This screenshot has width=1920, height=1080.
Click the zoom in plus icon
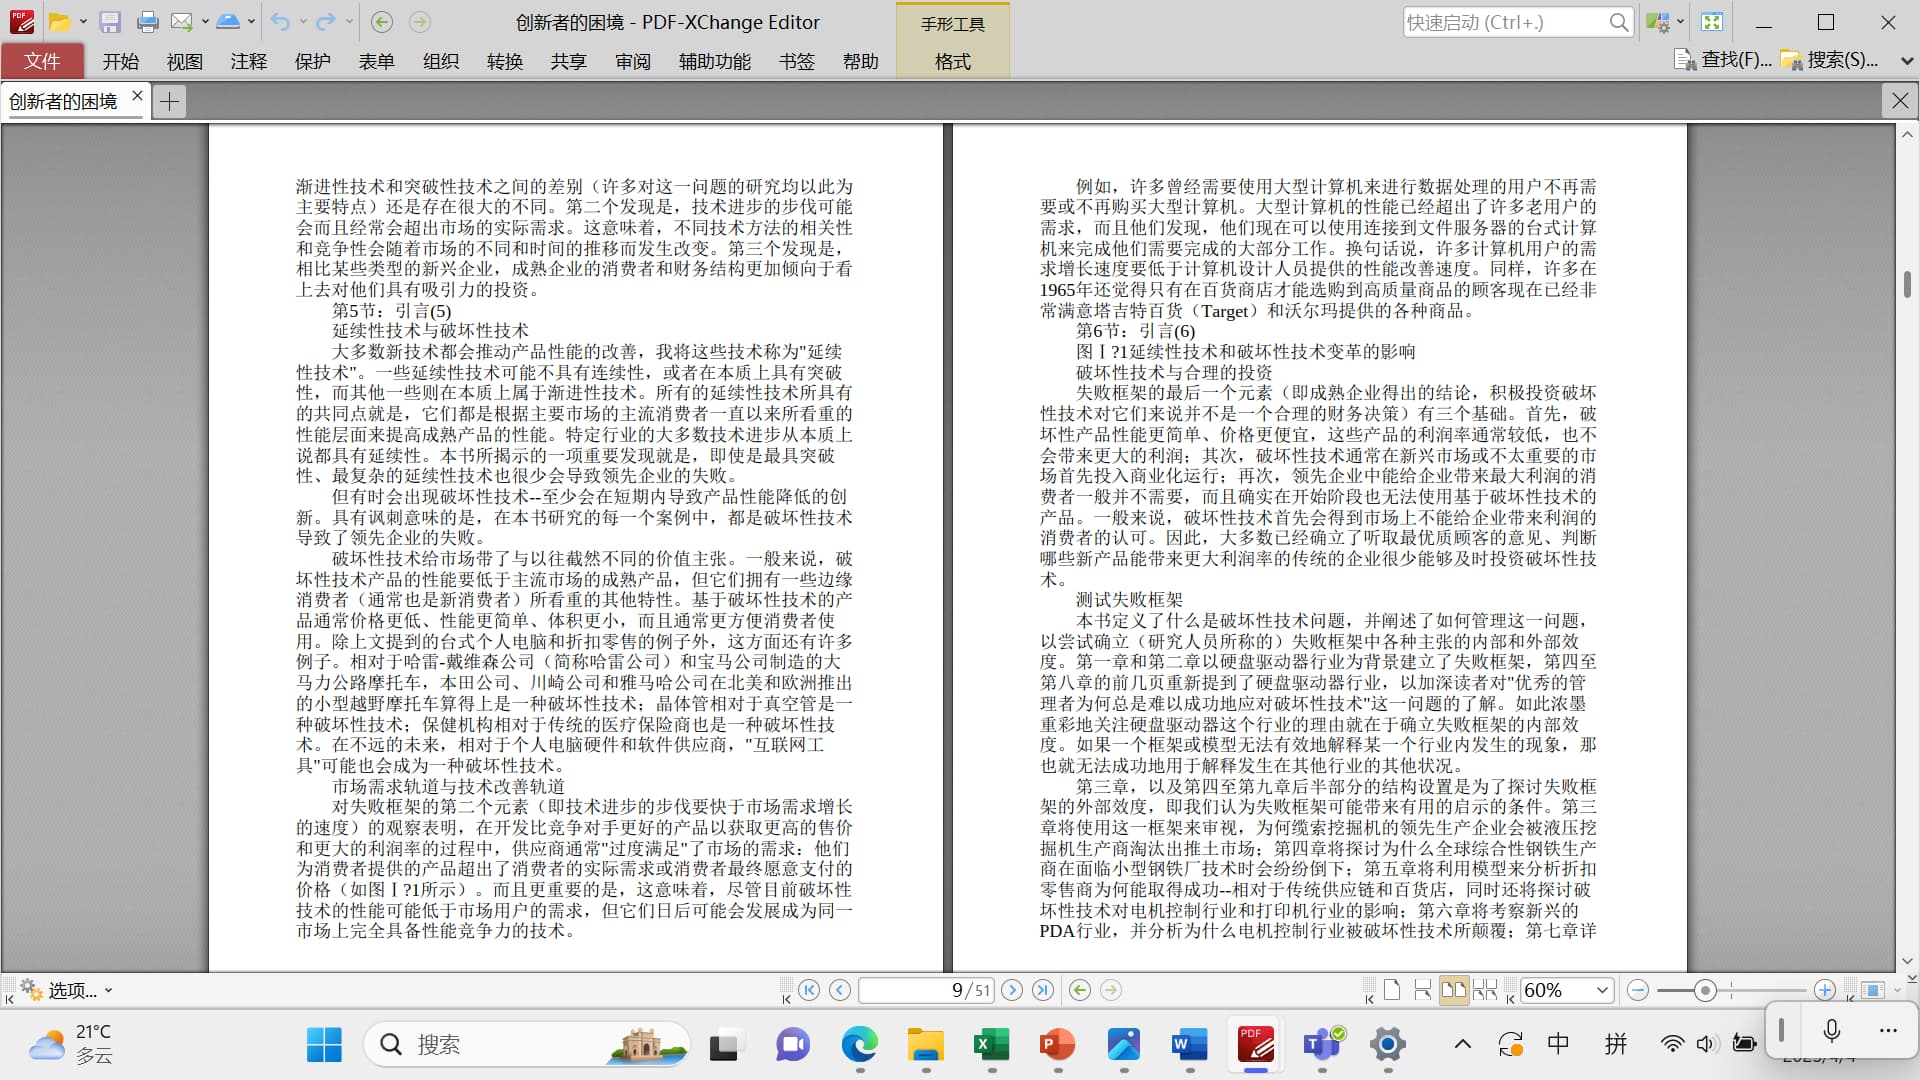click(1825, 990)
